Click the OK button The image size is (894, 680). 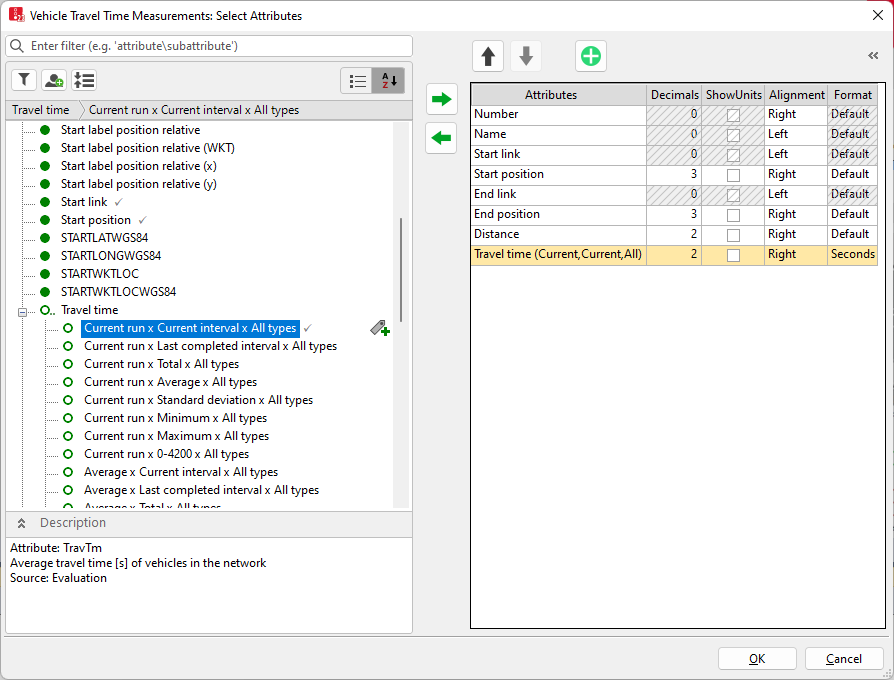757,659
